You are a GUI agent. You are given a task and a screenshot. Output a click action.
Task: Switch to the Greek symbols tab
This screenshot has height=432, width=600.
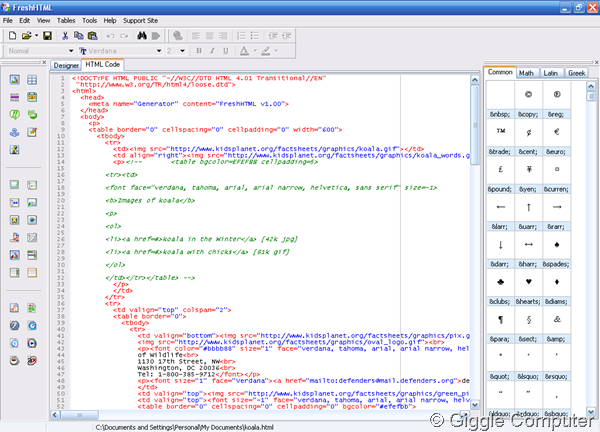577,73
